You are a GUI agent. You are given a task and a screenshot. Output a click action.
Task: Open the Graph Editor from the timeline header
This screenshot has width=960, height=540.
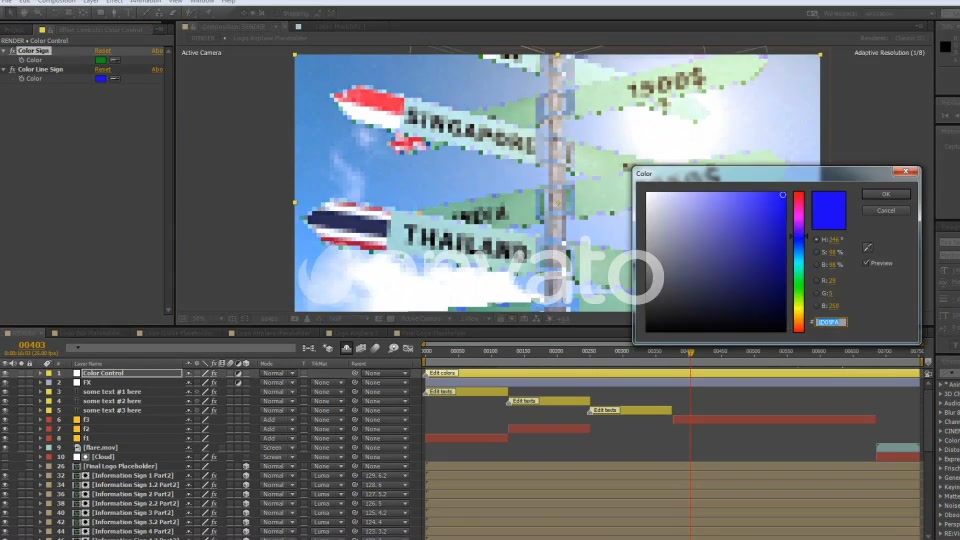point(408,348)
